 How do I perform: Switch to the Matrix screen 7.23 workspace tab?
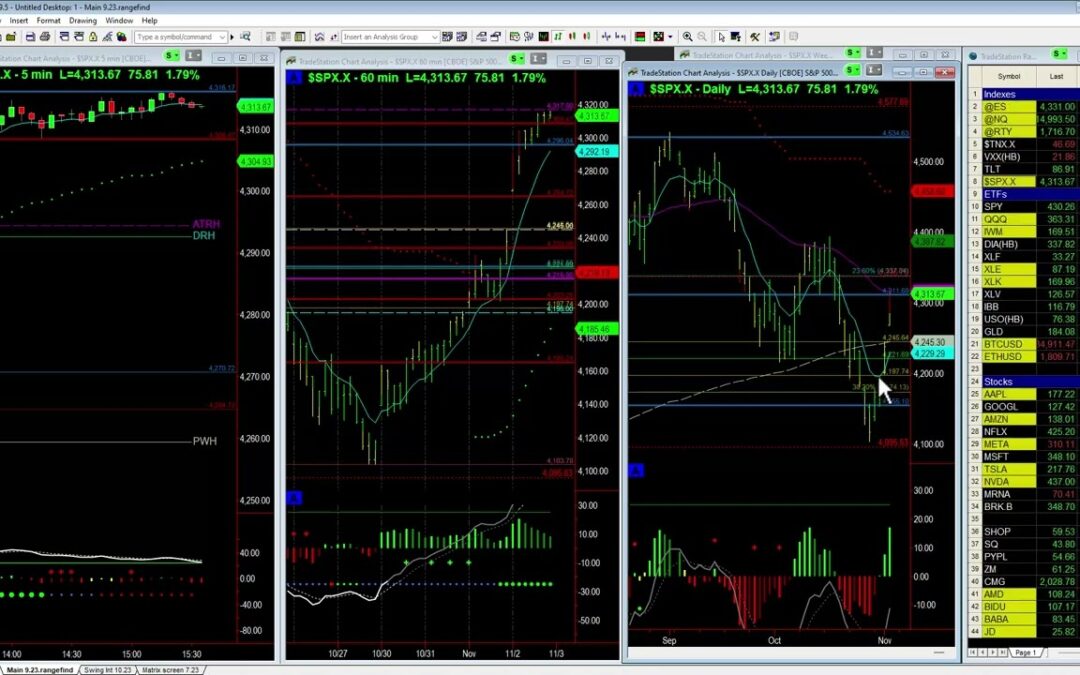(170, 669)
